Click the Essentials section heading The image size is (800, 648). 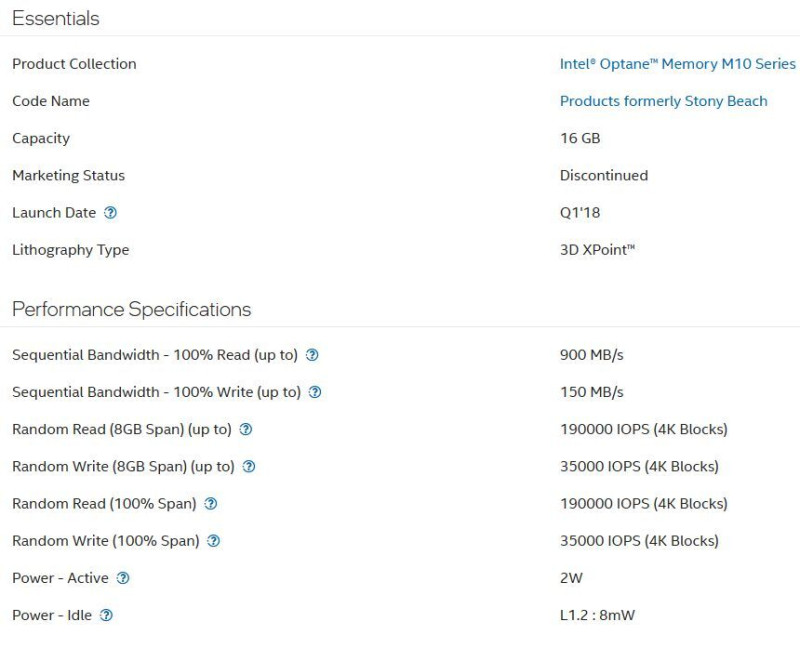pyautogui.click(x=56, y=19)
